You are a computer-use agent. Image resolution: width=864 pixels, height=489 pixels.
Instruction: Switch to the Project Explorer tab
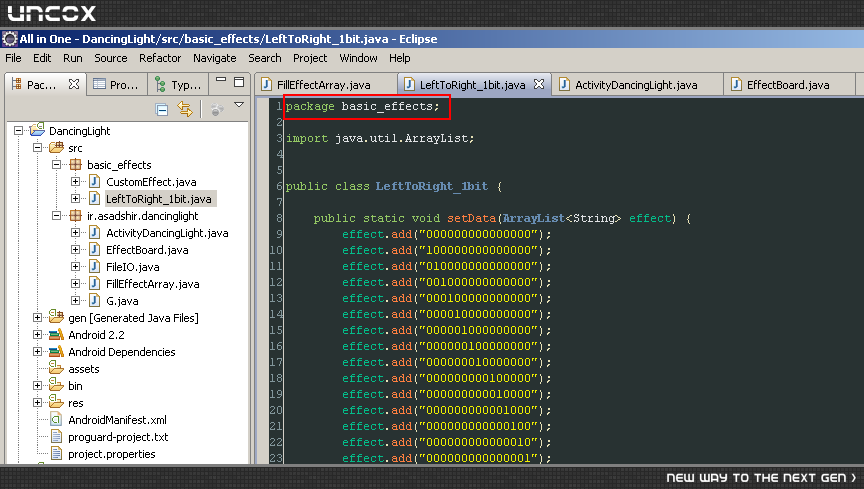tap(116, 84)
